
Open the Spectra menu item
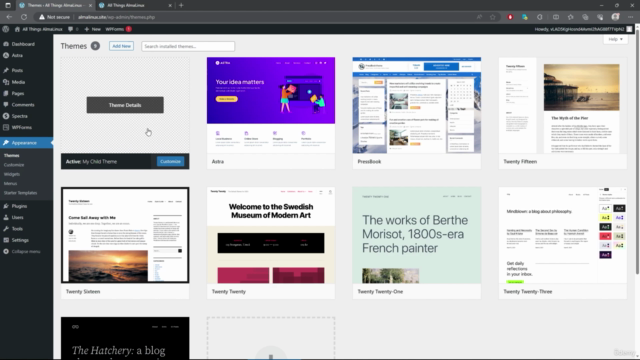[x=20, y=116]
